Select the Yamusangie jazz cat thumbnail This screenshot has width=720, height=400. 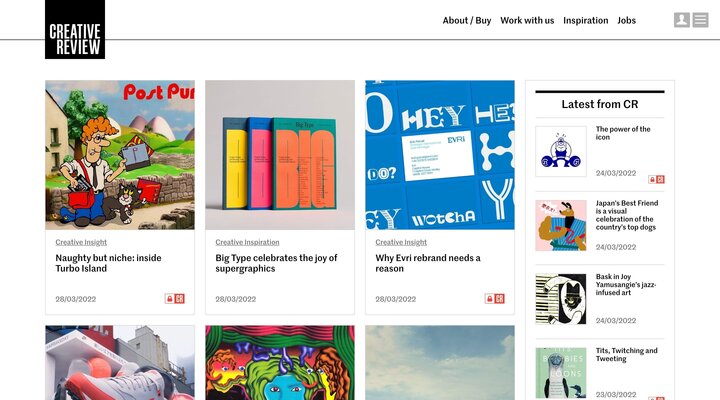point(561,299)
